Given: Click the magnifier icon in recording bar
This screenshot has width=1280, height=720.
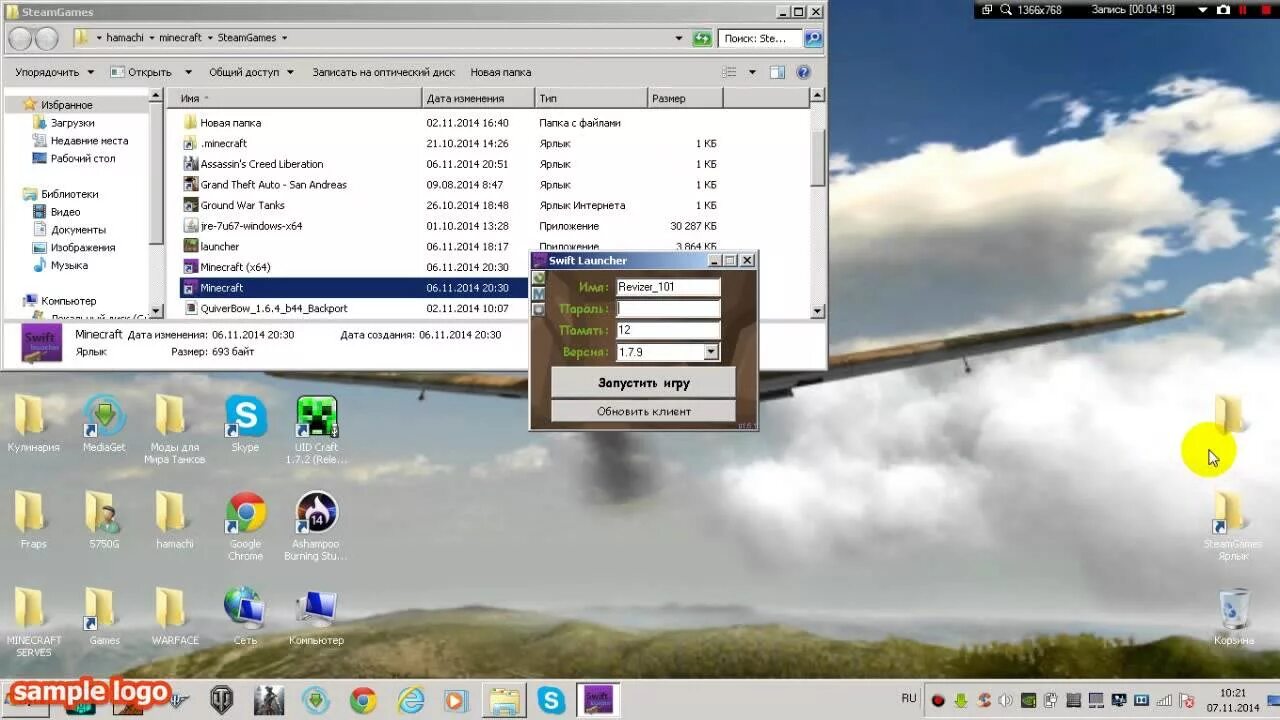Looking at the screenshot, I should [x=1005, y=9].
